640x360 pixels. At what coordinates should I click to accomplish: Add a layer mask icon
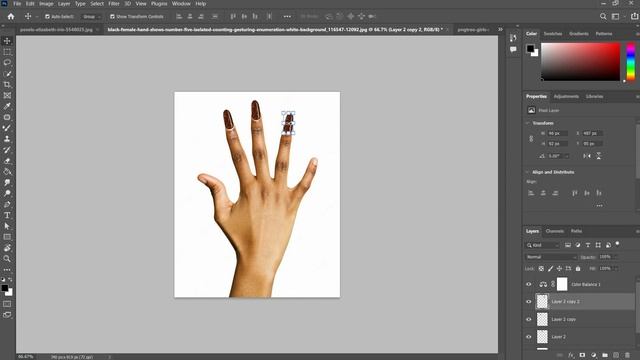tap(582, 356)
